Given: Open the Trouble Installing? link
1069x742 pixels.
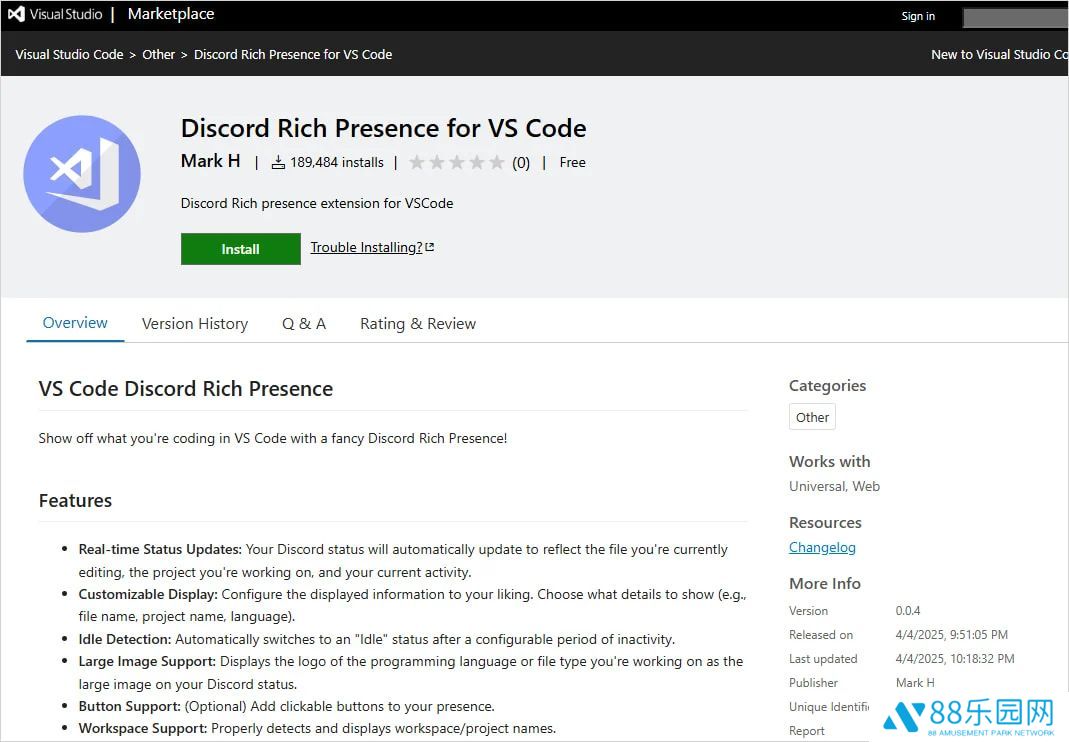Looking at the screenshot, I should tap(366, 248).
